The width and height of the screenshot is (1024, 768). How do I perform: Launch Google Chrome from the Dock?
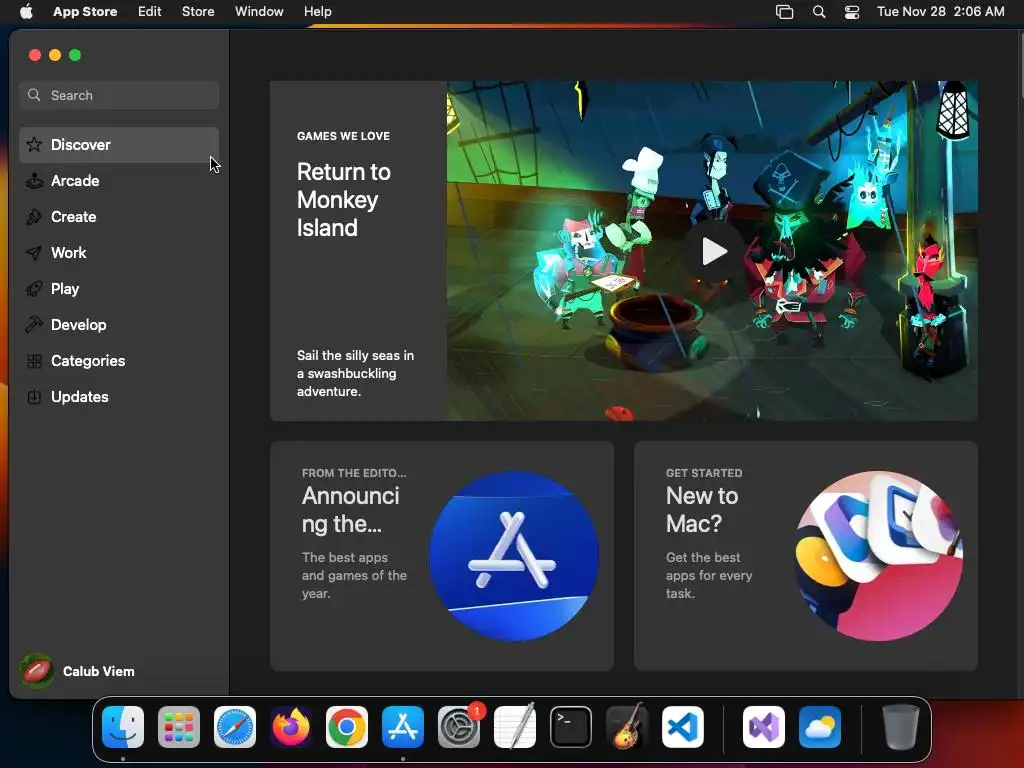347,727
